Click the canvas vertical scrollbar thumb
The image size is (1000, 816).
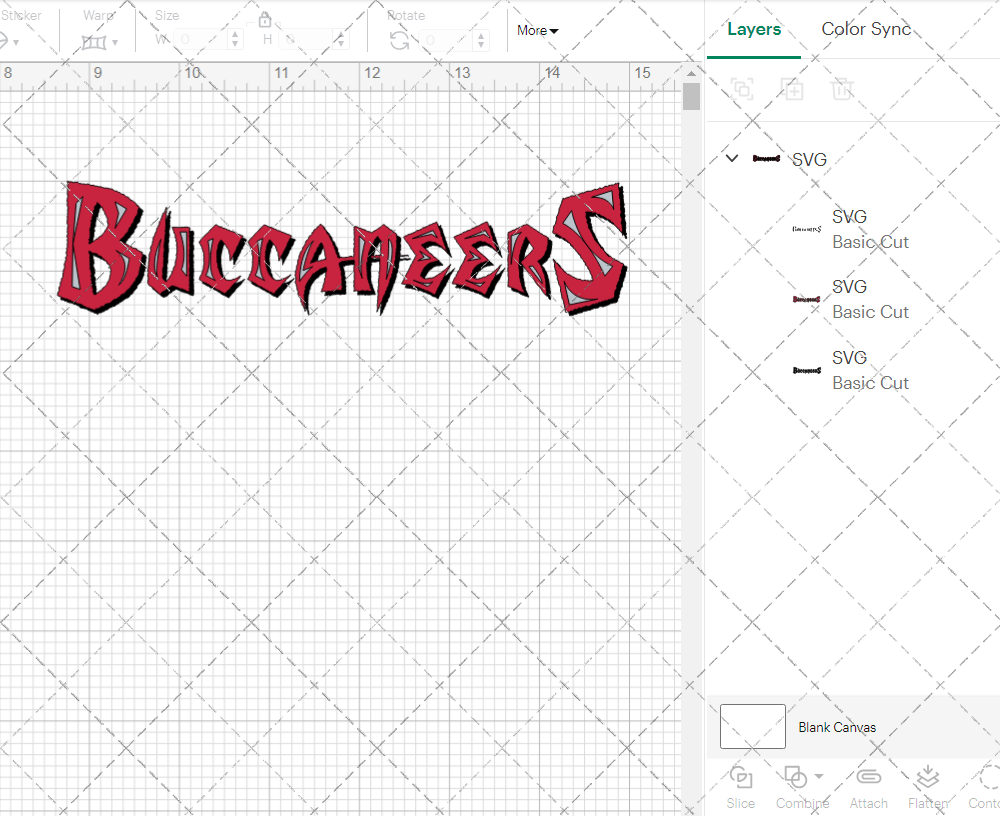pos(691,98)
